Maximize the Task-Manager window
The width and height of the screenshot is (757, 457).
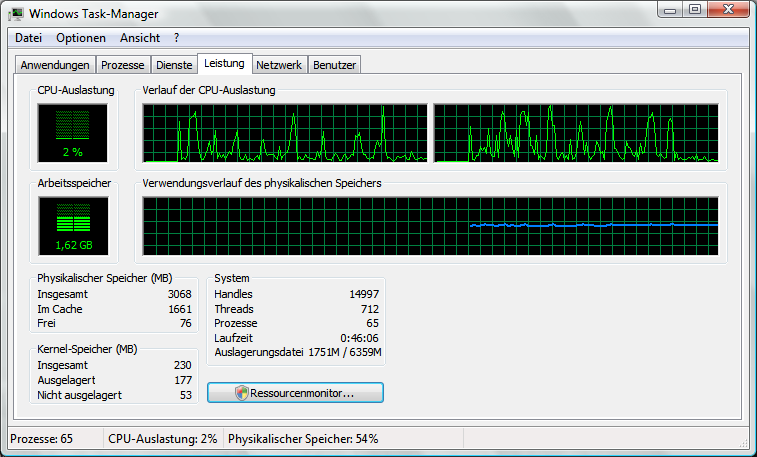695,10
